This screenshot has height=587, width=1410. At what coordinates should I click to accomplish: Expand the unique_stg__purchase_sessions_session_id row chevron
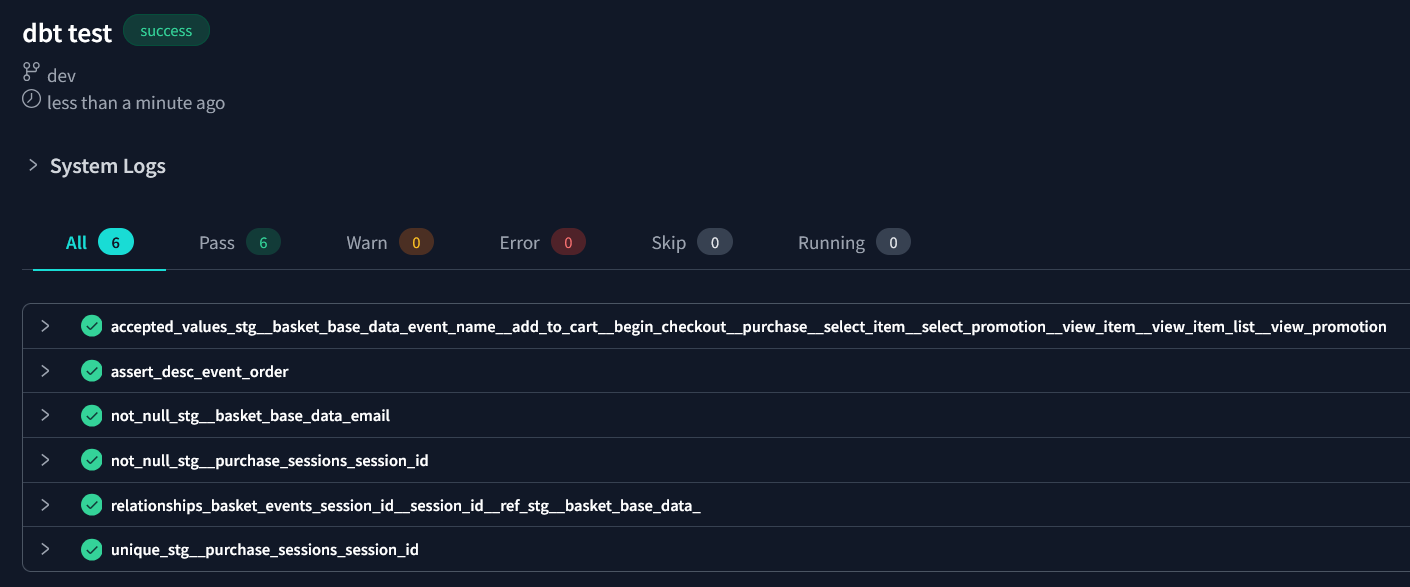click(45, 549)
